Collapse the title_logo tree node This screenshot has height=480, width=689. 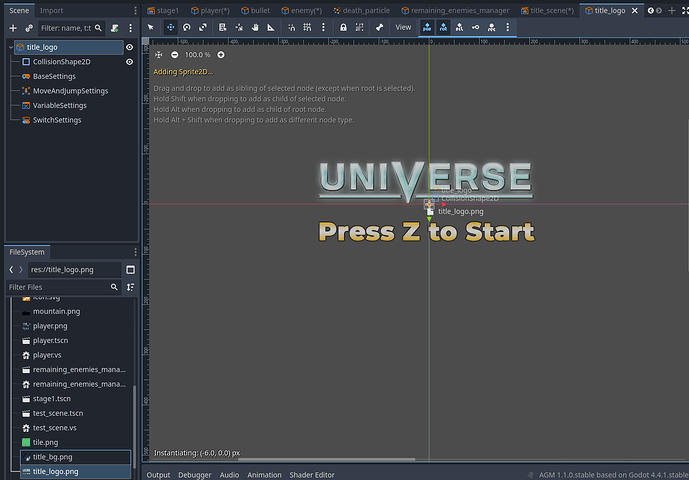click(10, 47)
